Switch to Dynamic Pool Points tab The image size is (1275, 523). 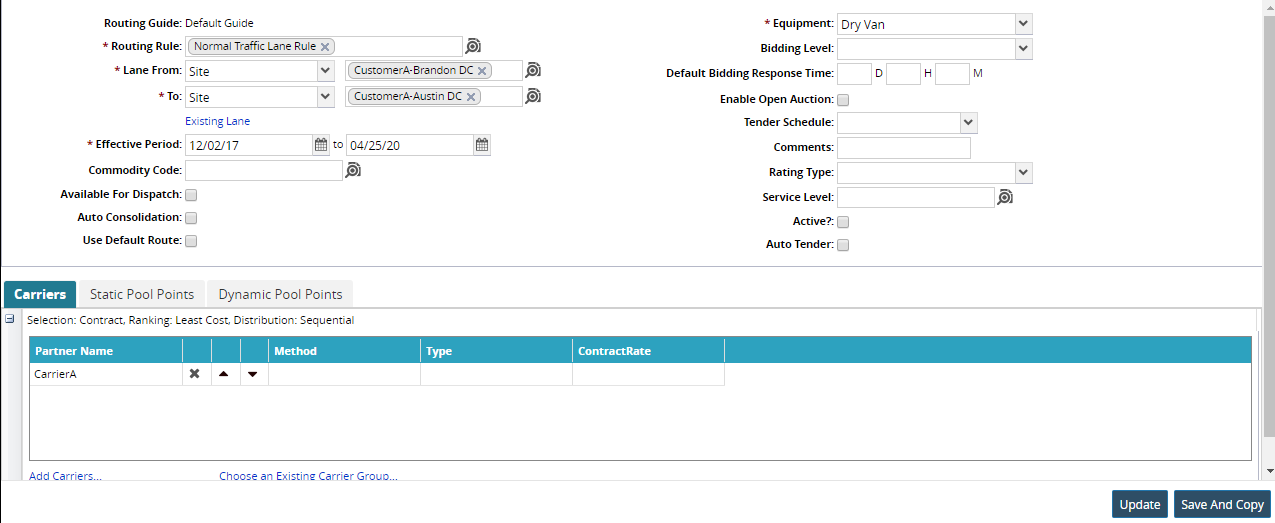[280, 294]
